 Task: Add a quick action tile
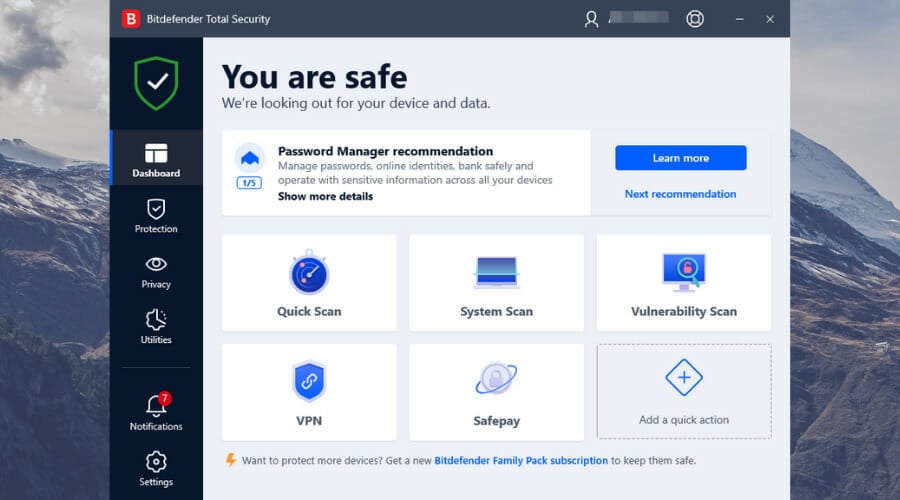[684, 392]
